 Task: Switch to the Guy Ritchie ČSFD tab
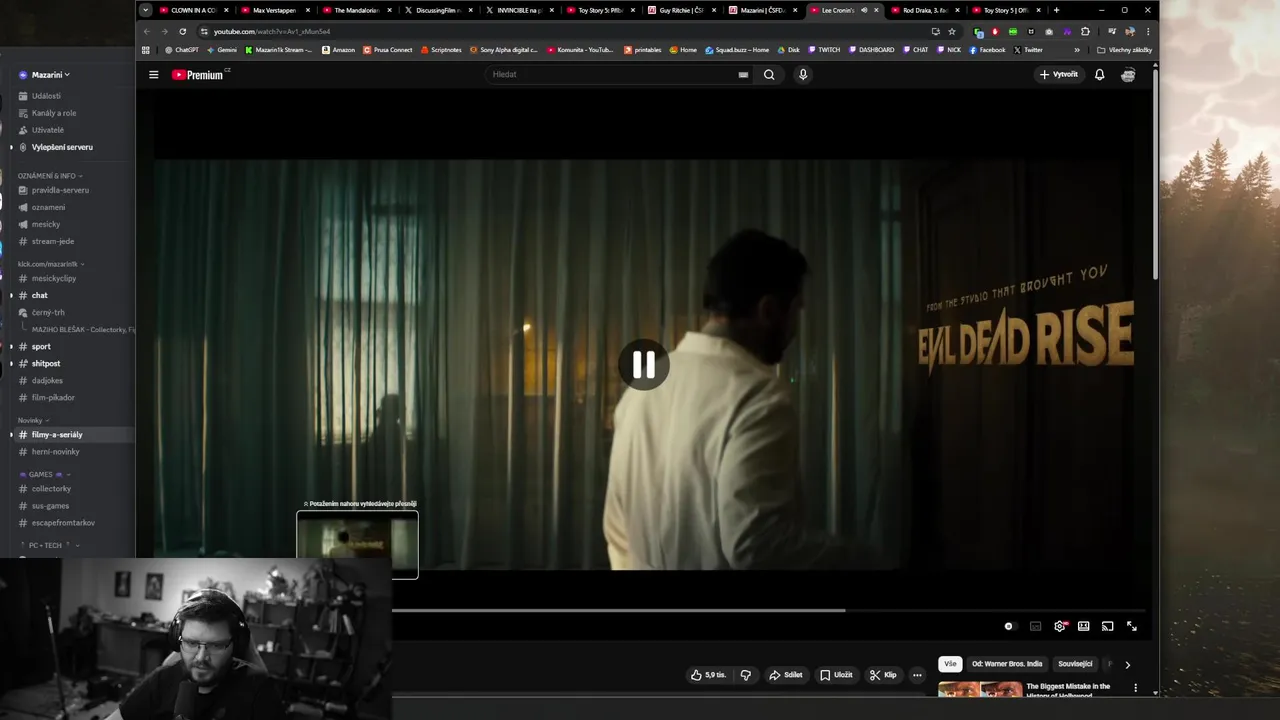(680, 10)
